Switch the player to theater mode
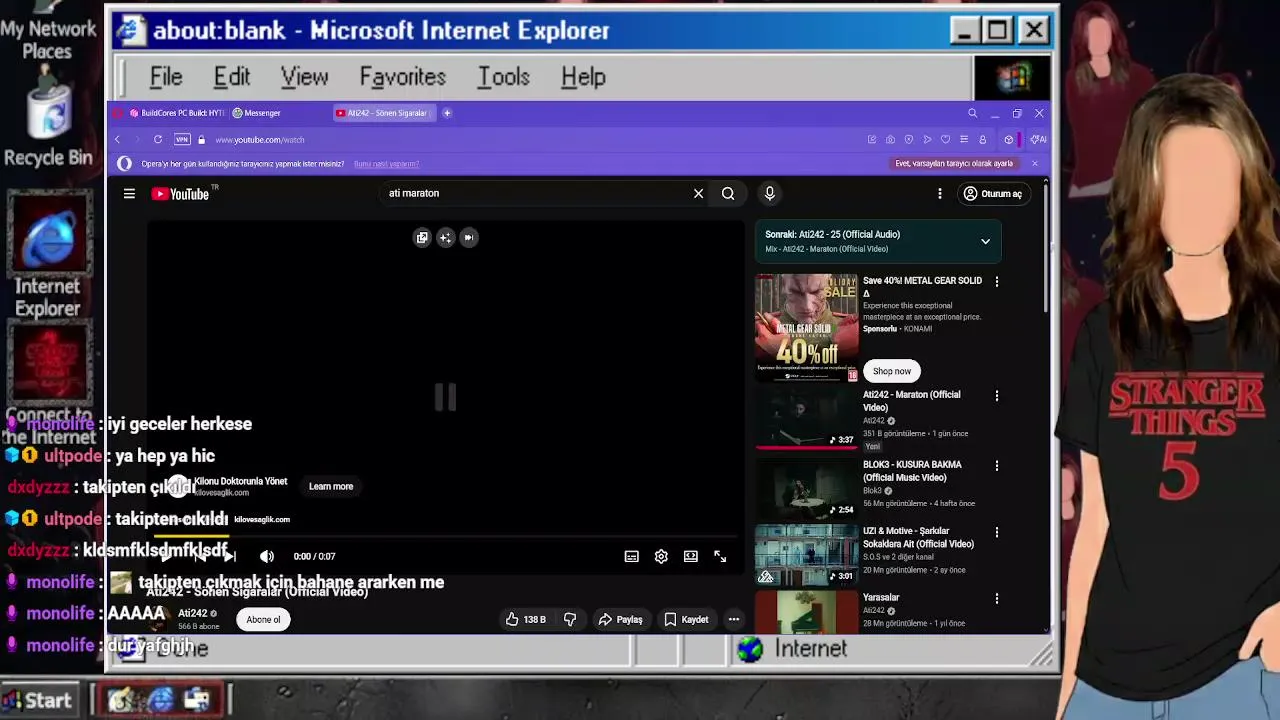Image resolution: width=1280 pixels, height=720 pixels. pos(691,556)
